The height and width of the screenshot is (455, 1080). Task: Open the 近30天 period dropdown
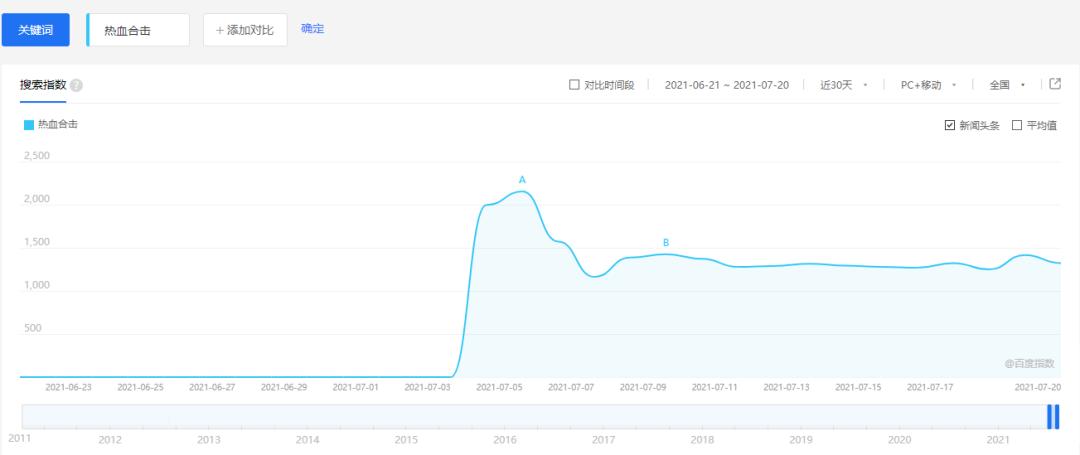pos(843,85)
